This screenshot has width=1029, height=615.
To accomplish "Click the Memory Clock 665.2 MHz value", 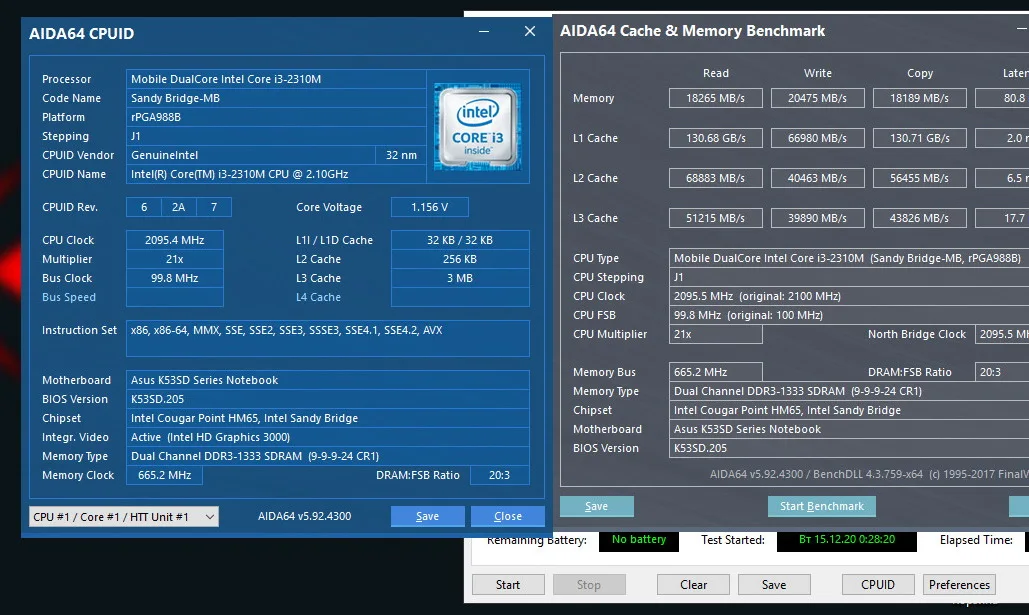I will point(165,475).
